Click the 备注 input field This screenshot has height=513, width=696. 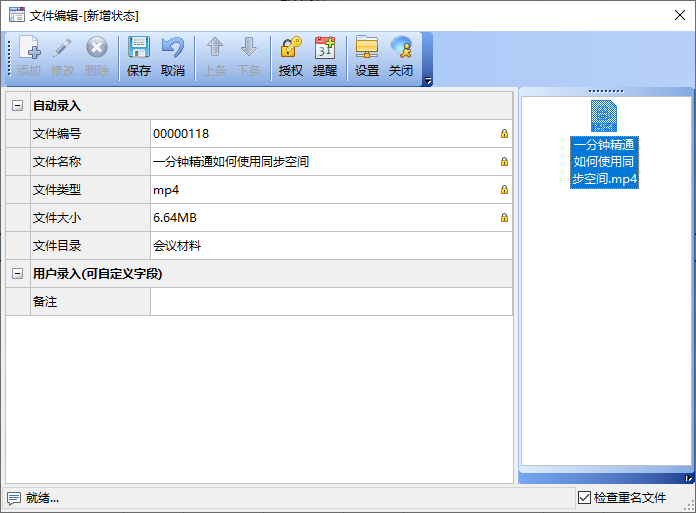coord(331,302)
